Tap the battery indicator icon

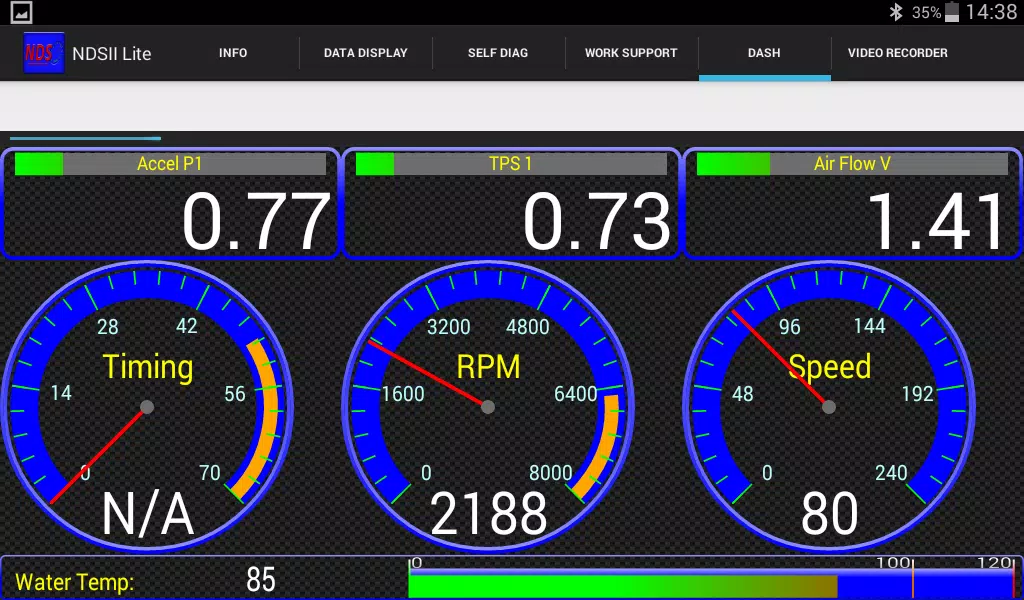click(952, 12)
